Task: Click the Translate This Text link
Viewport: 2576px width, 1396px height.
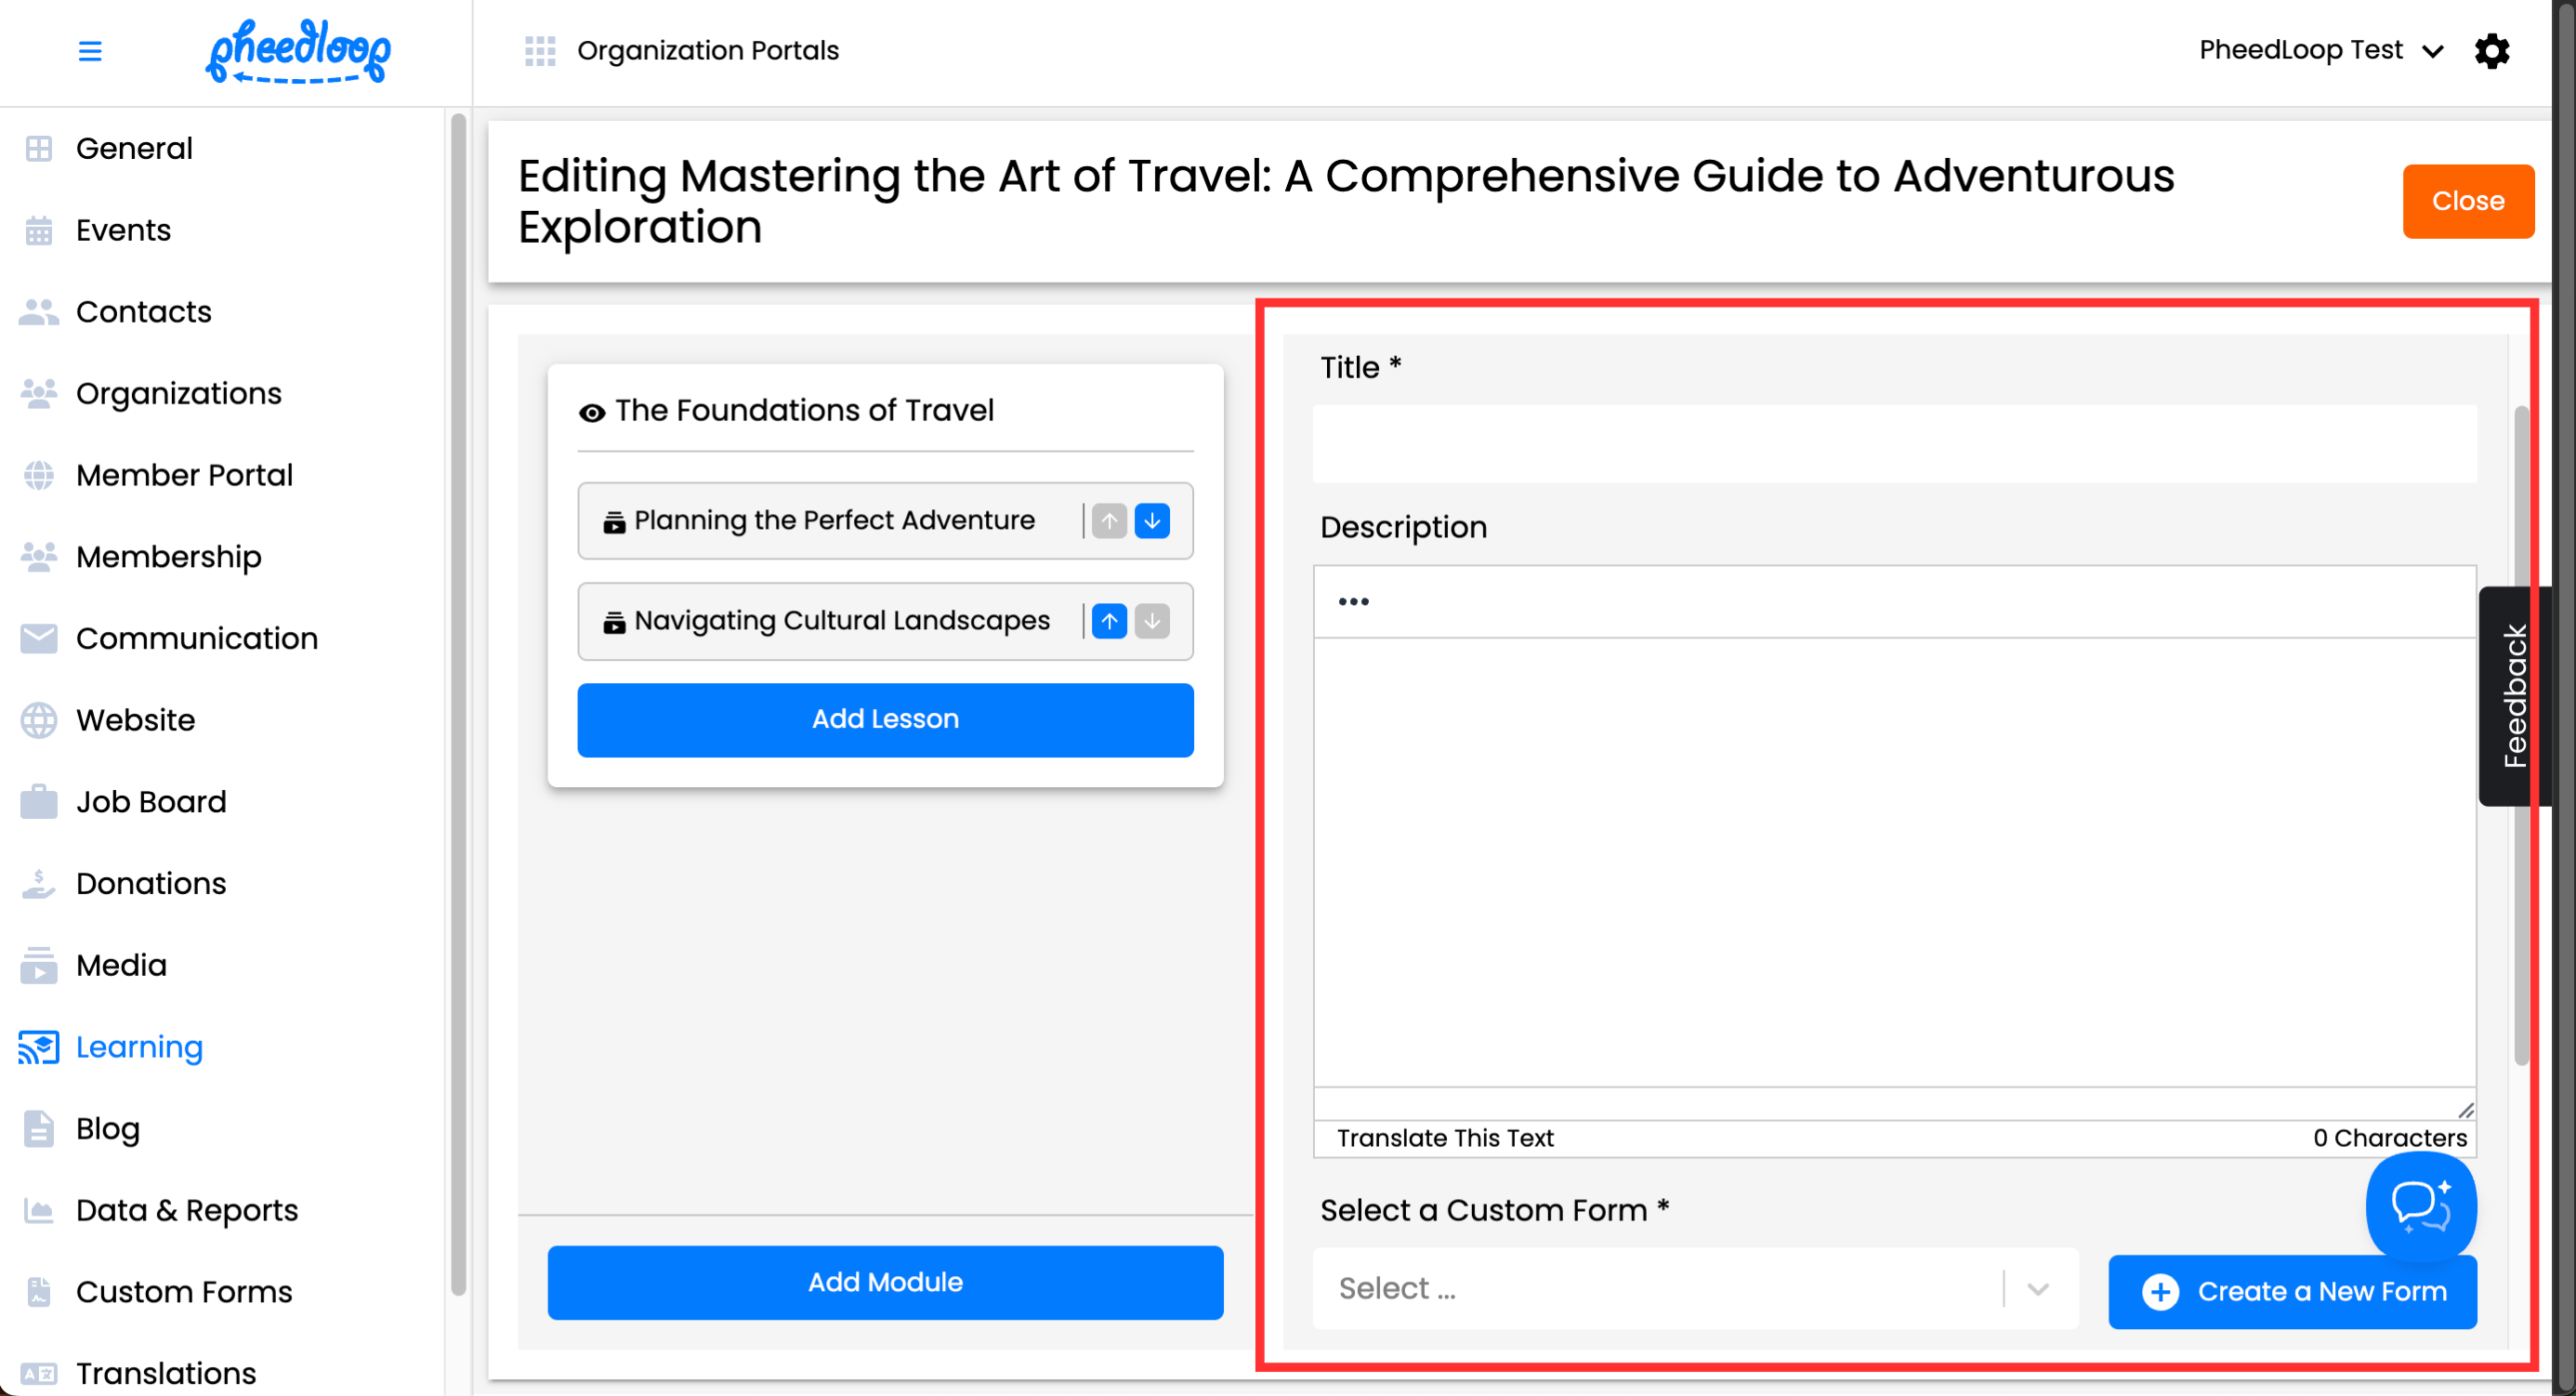Action: tap(1445, 1138)
